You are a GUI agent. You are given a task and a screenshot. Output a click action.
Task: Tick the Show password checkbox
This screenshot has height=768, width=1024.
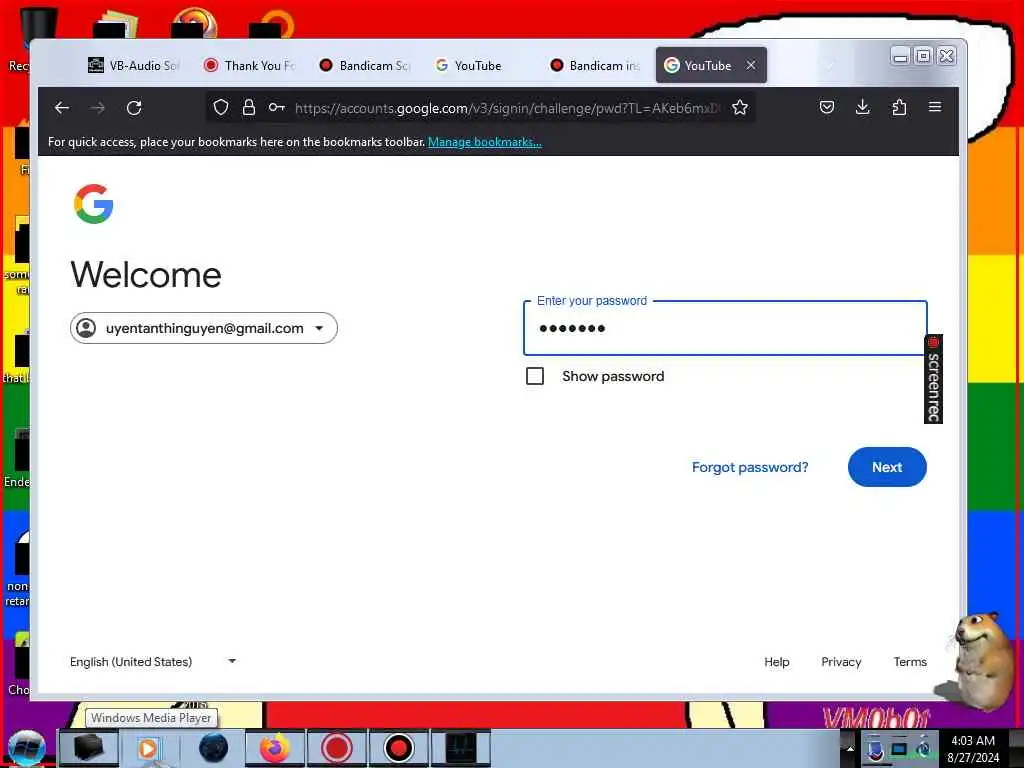click(535, 376)
